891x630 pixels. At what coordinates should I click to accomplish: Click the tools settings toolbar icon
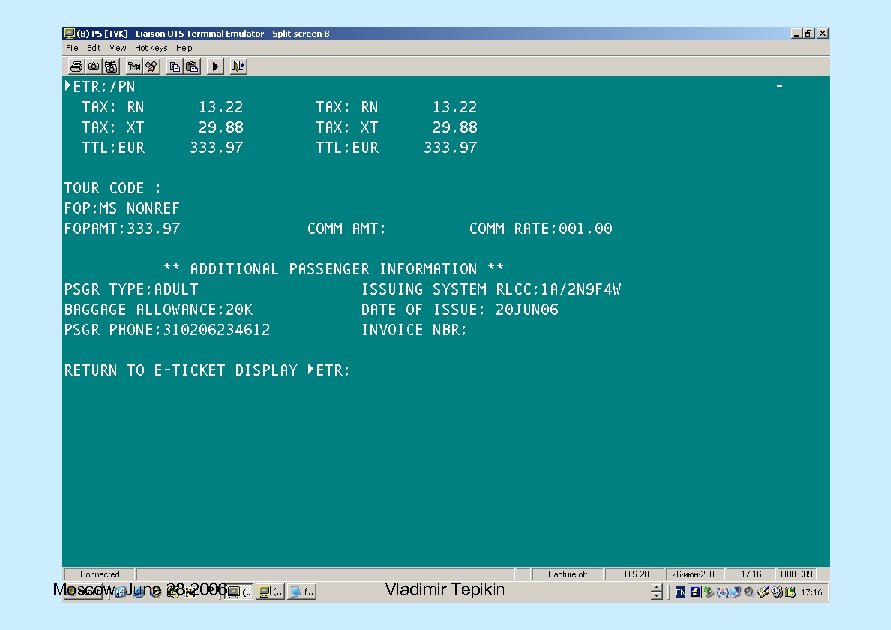click(152, 66)
